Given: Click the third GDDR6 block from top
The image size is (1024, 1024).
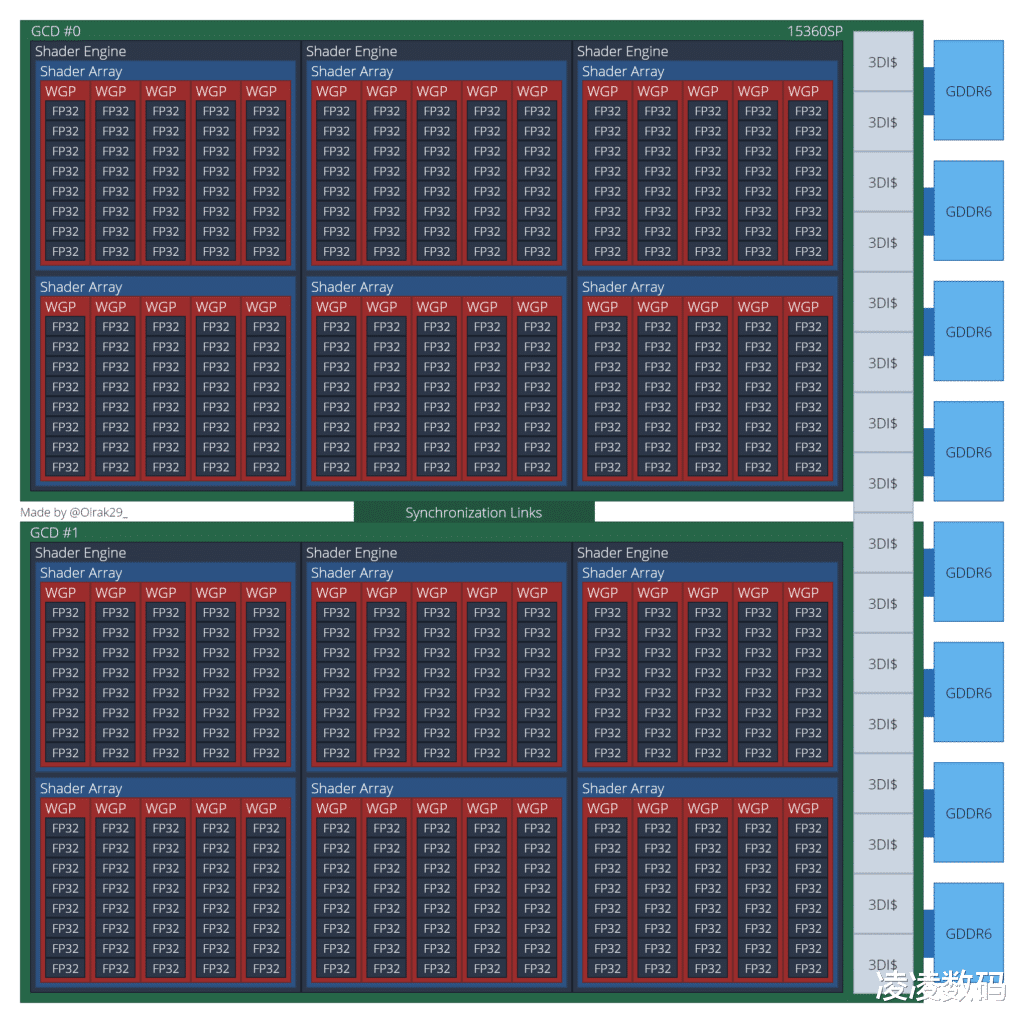Looking at the screenshot, I should [967, 331].
